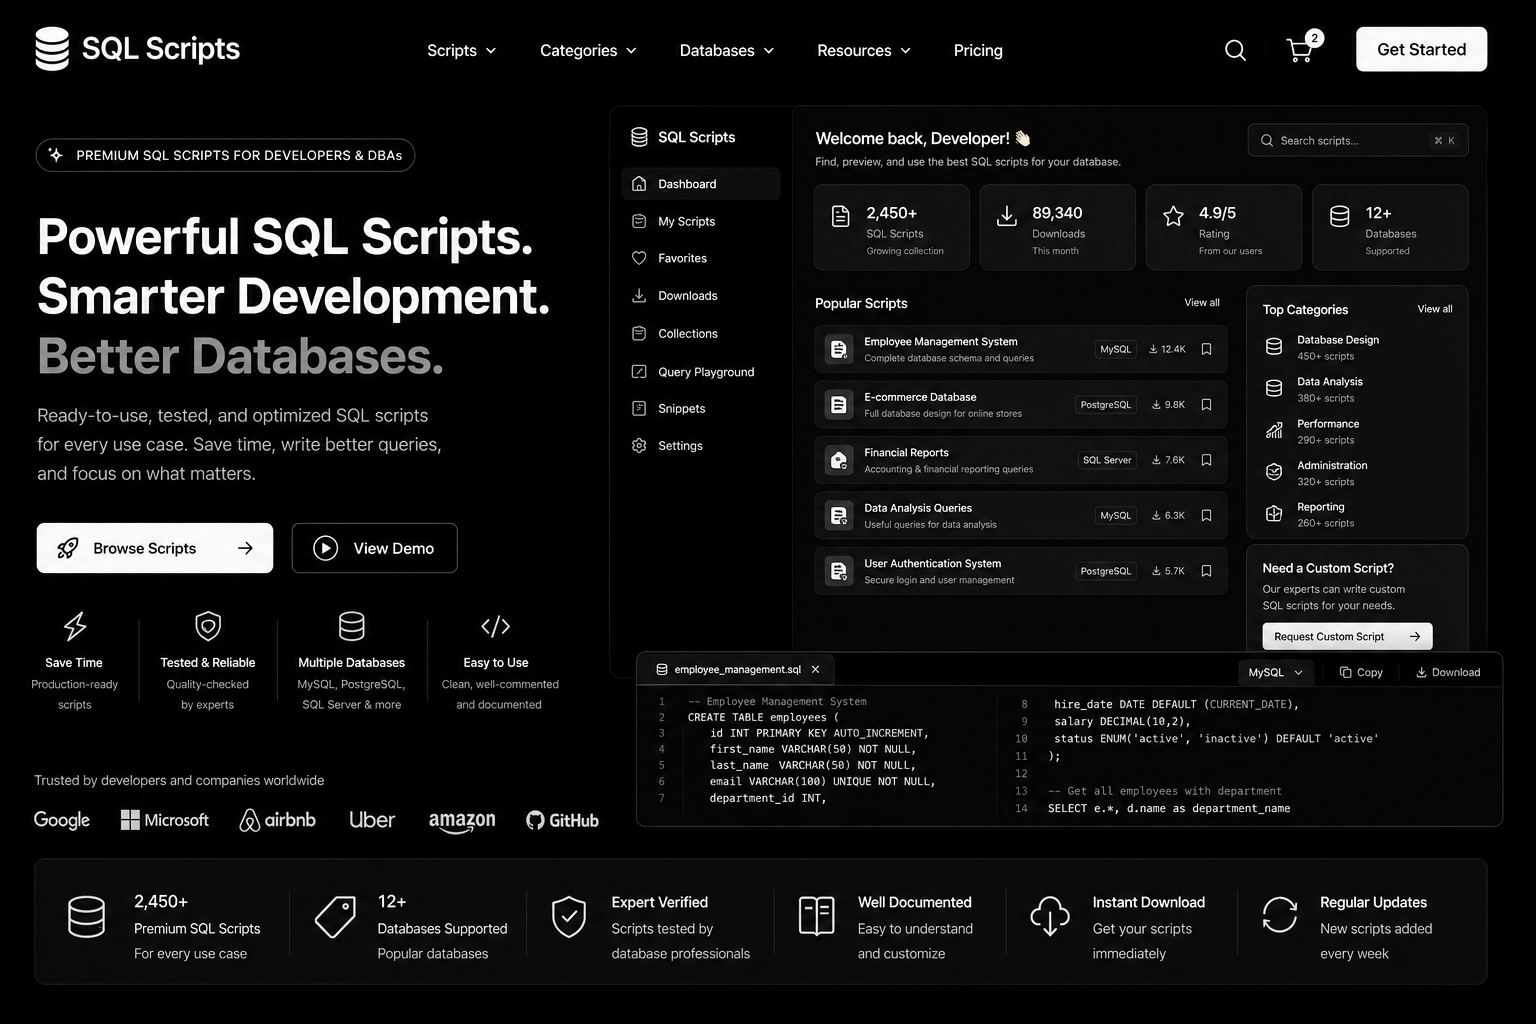Click the Get Started button

point(1421,49)
